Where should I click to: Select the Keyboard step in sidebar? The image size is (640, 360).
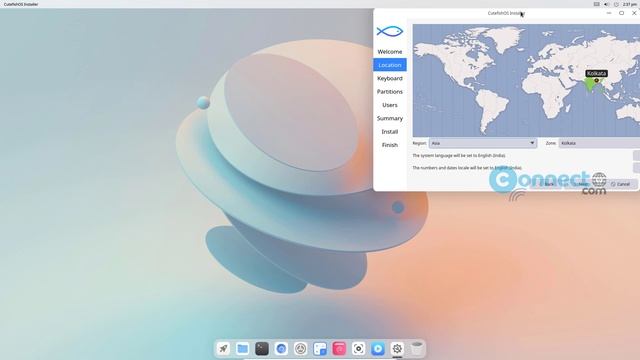pos(390,78)
